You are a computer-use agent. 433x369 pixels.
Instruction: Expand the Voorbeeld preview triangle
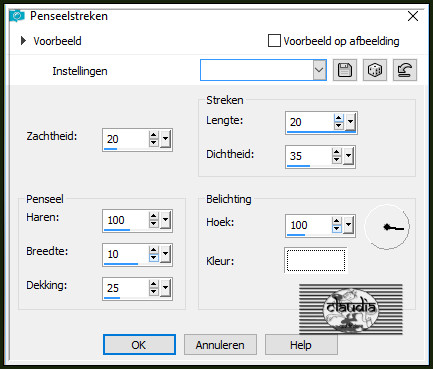click(23, 41)
